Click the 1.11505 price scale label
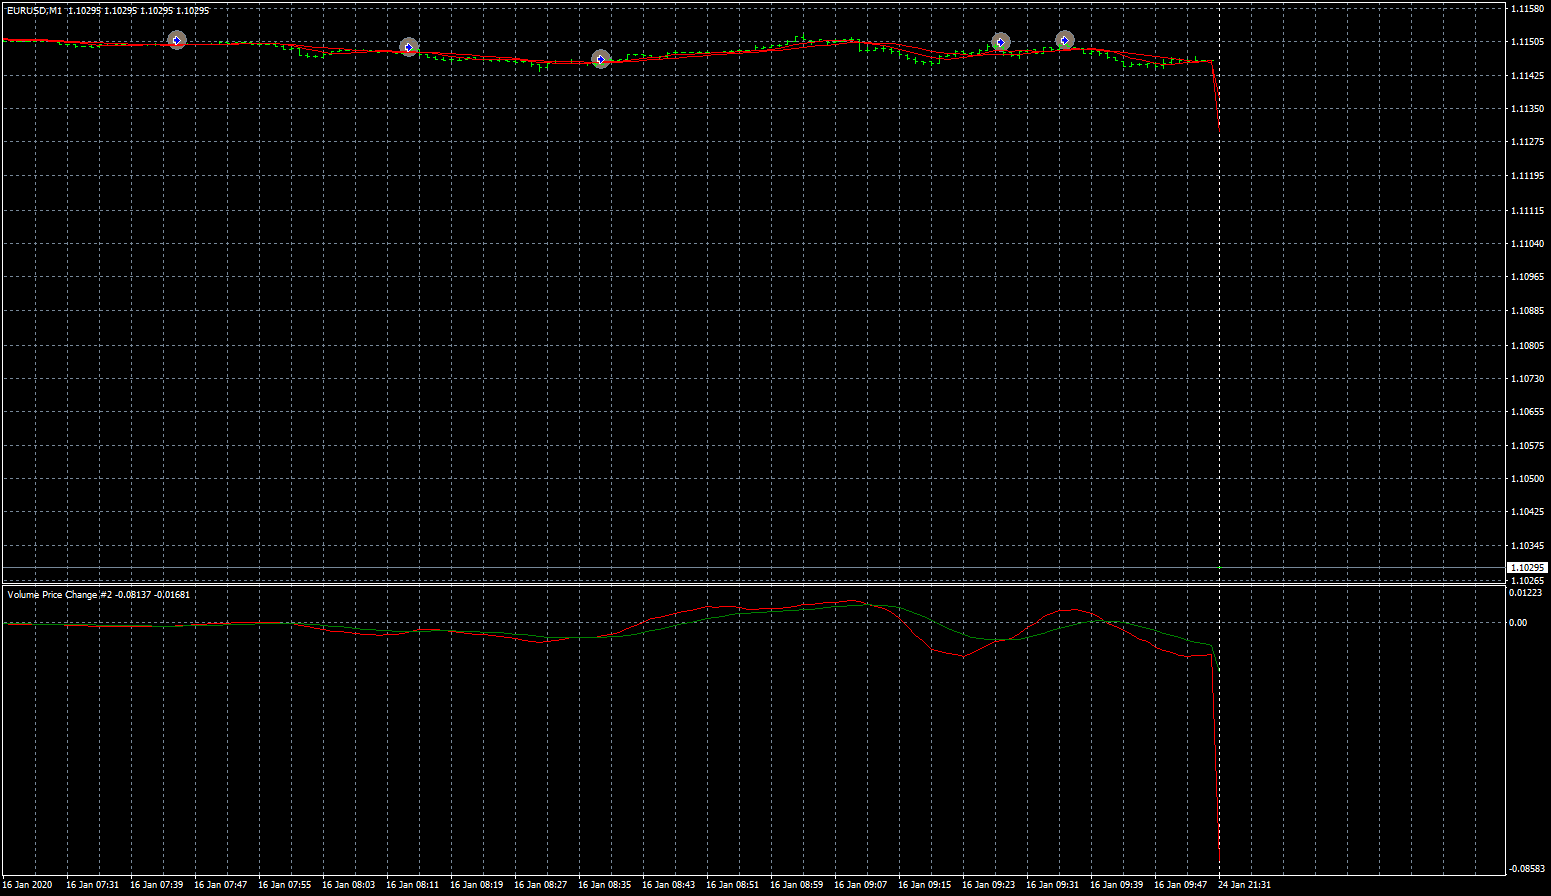 [1527, 42]
